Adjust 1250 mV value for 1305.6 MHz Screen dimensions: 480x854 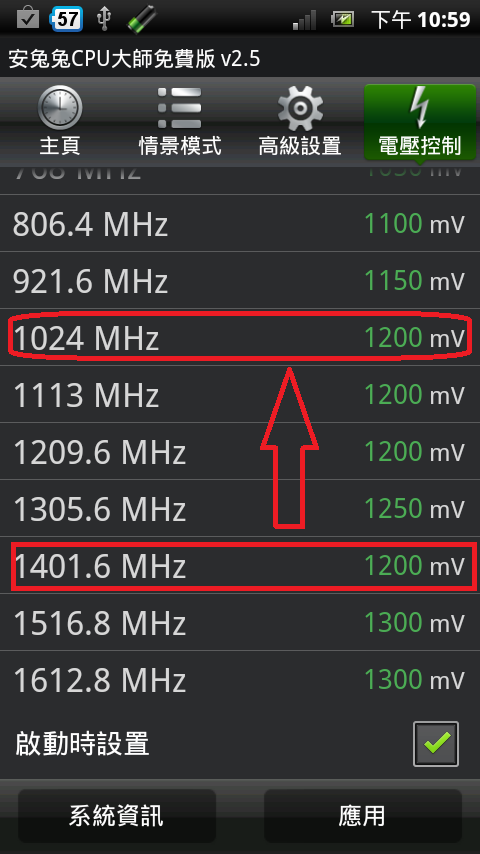click(x=414, y=508)
